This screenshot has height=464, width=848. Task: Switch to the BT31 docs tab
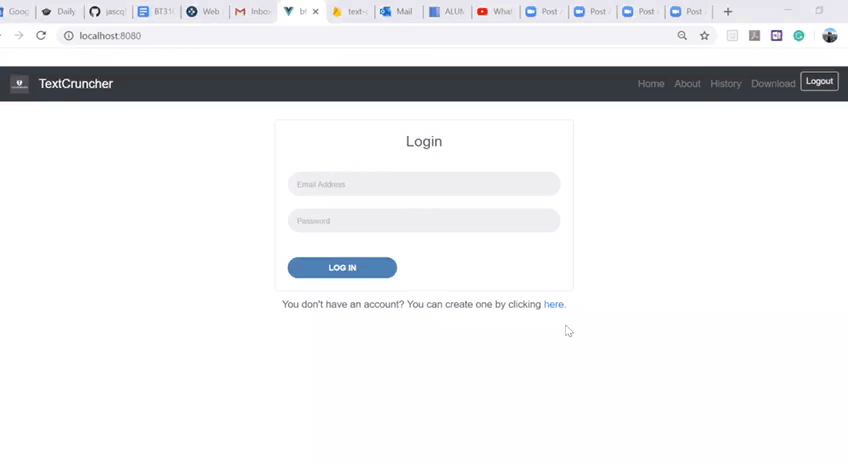pyautogui.click(x=157, y=11)
